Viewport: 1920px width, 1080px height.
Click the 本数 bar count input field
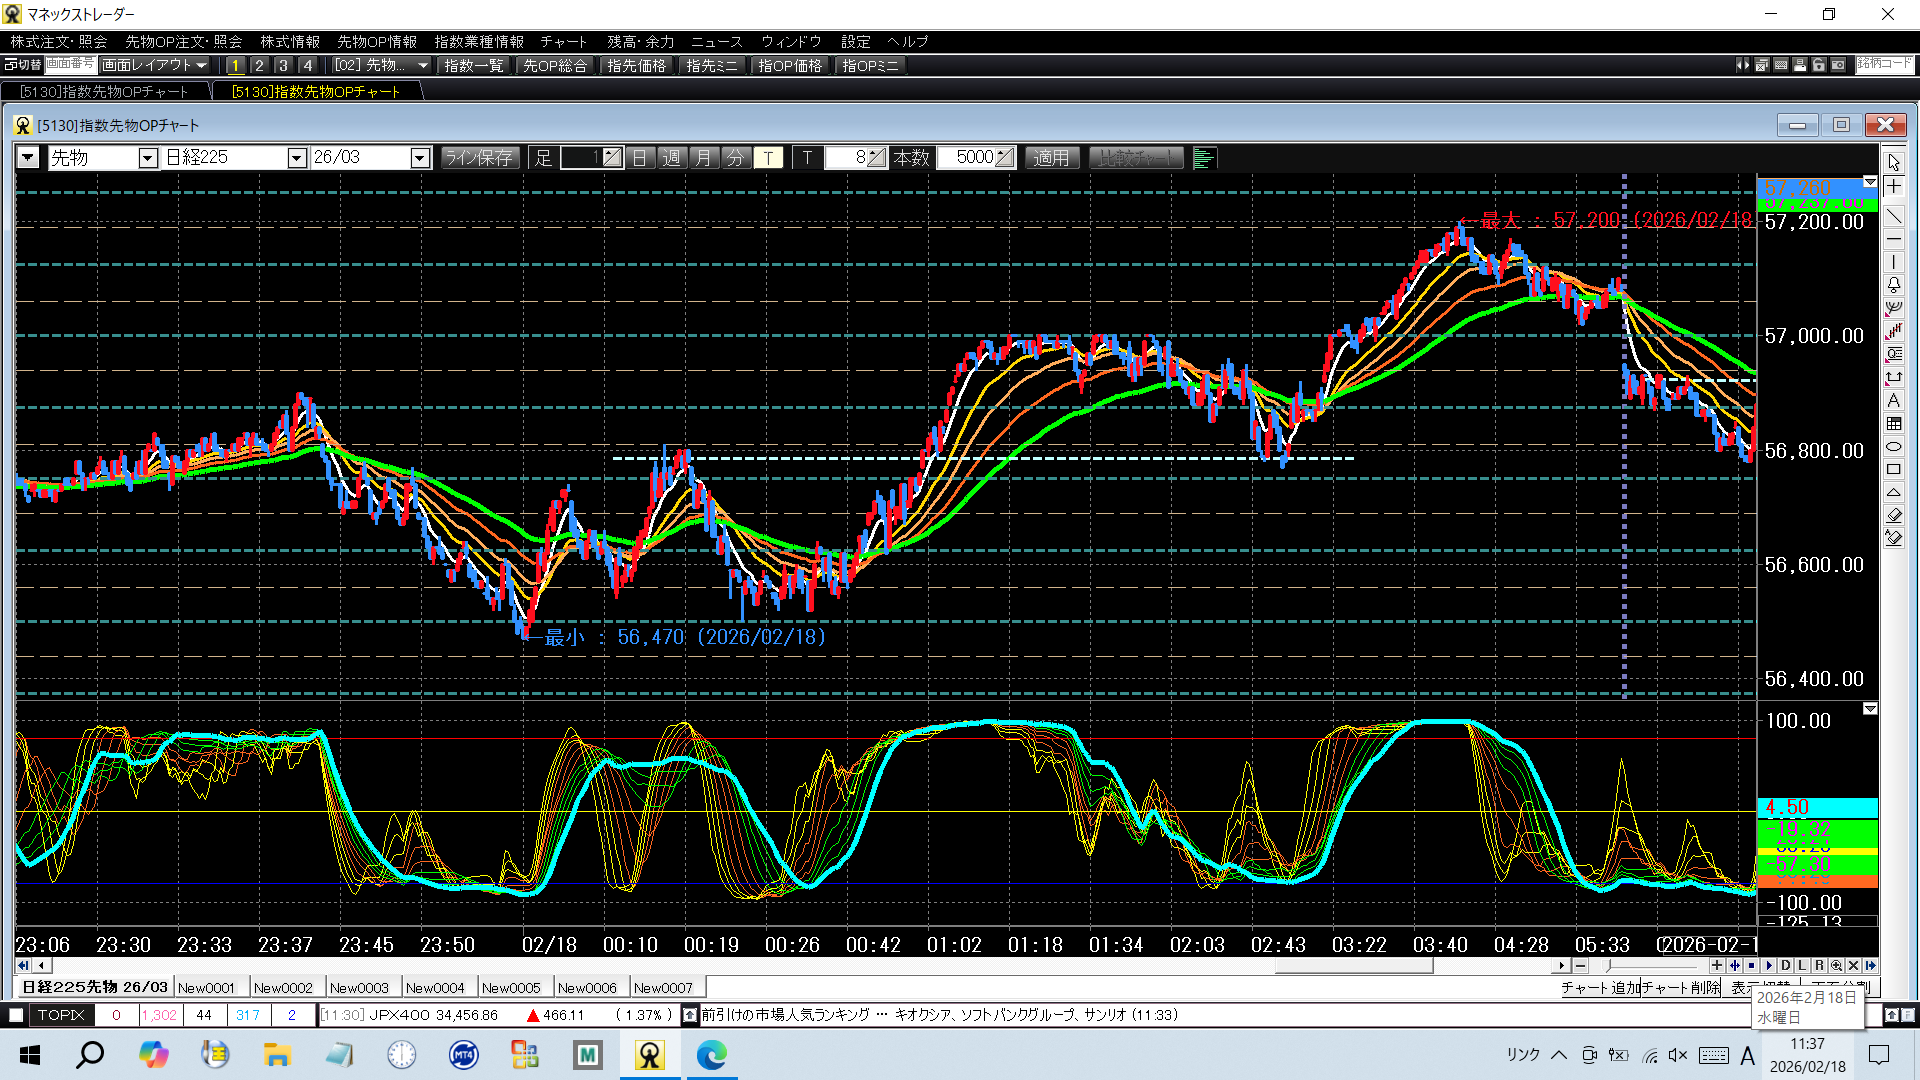coord(968,158)
